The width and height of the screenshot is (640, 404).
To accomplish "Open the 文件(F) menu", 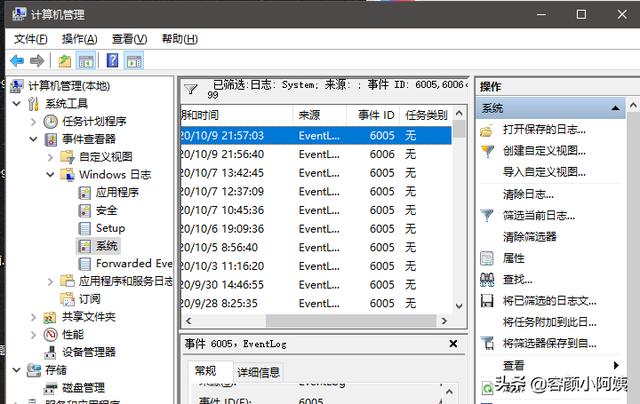I will click(x=31, y=39).
